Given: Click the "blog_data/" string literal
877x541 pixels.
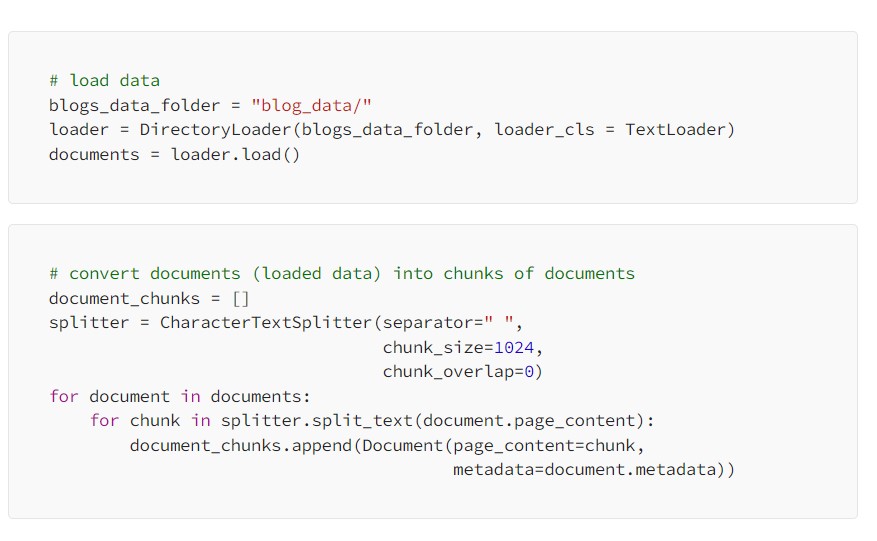Looking at the screenshot, I should [312, 105].
